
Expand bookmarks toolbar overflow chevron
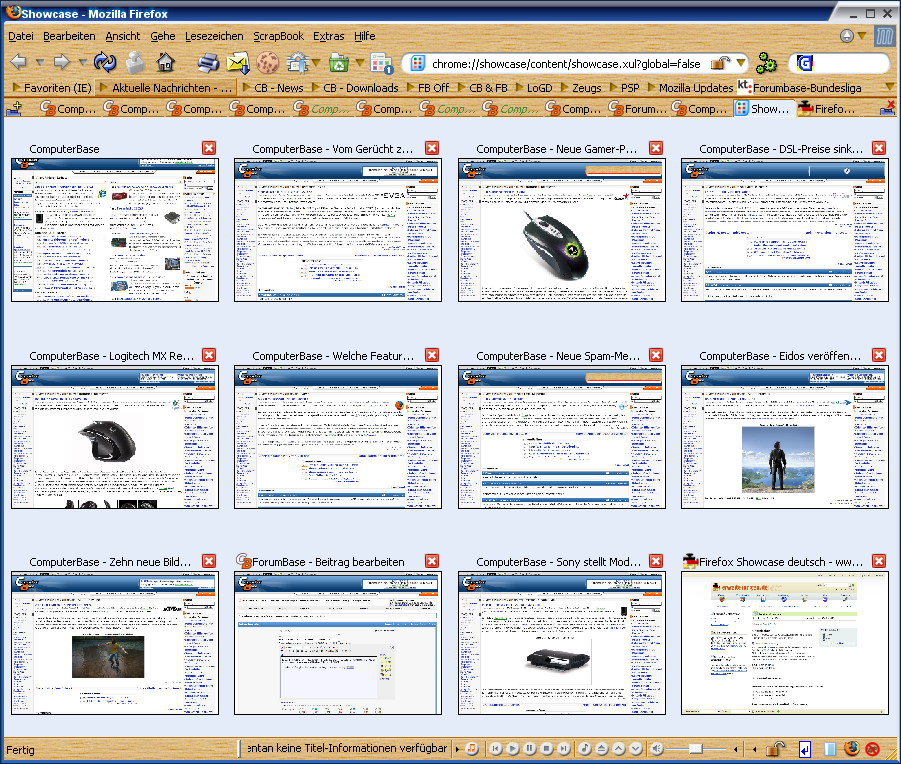point(890,87)
